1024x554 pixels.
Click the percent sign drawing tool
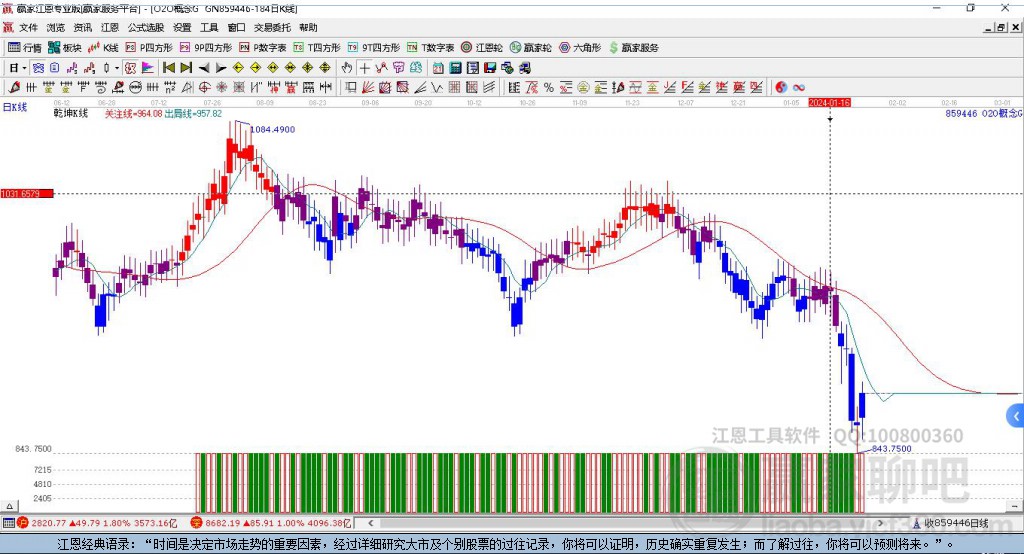[x=548, y=87]
